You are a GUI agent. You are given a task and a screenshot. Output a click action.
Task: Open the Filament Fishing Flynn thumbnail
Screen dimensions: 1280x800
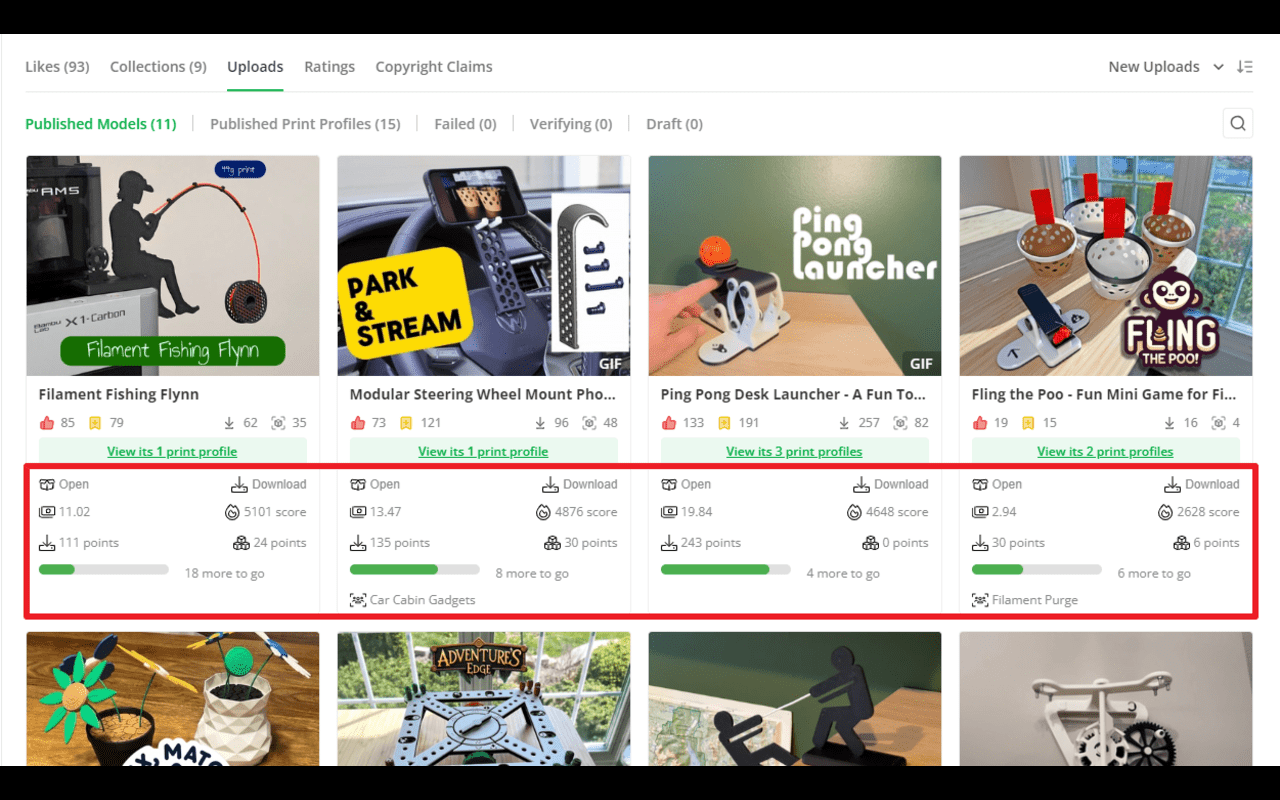pyautogui.click(x=173, y=266)
